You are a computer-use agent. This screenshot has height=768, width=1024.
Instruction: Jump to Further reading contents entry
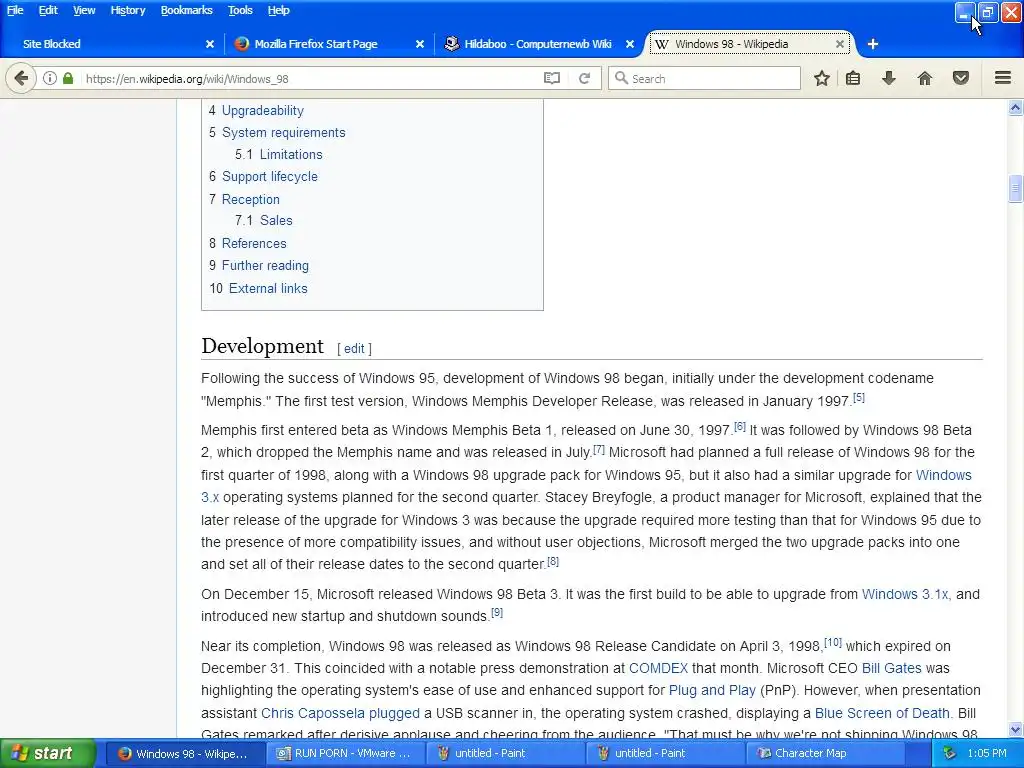click(x=265, y=266)
